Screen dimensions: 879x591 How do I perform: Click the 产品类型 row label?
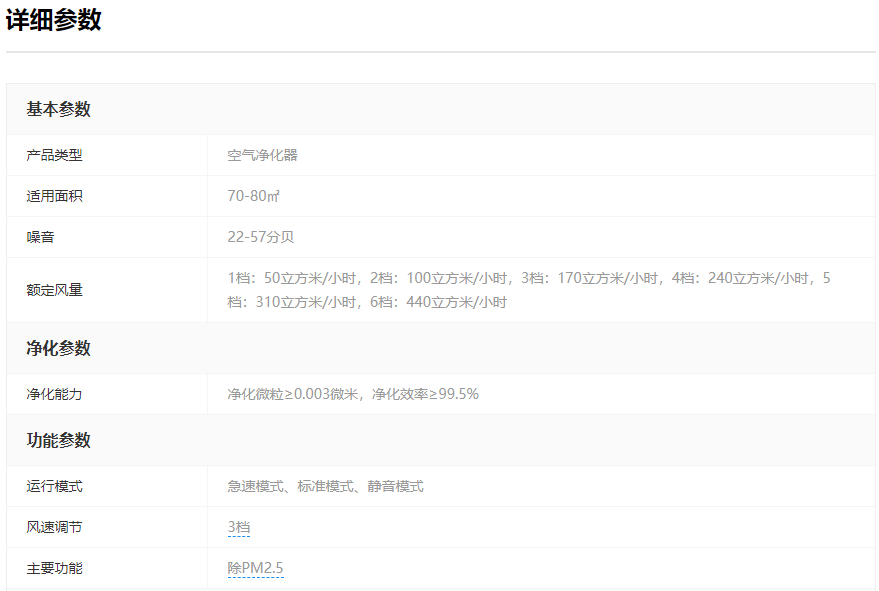point(54,155)
